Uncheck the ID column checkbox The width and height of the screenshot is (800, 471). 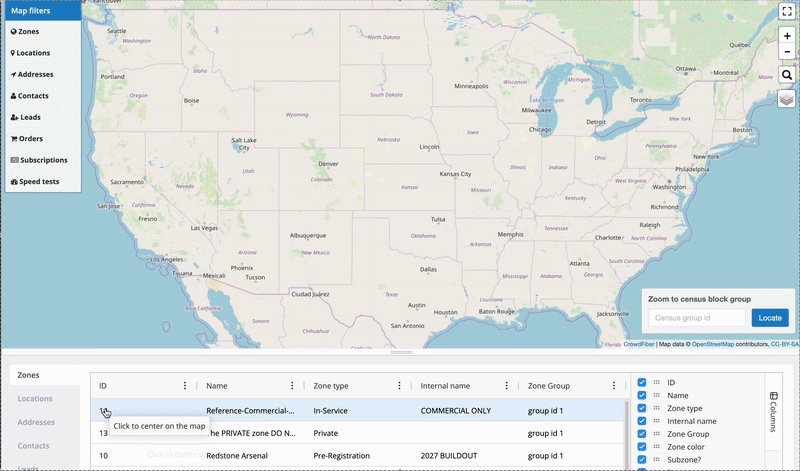(x=642, y=383)
